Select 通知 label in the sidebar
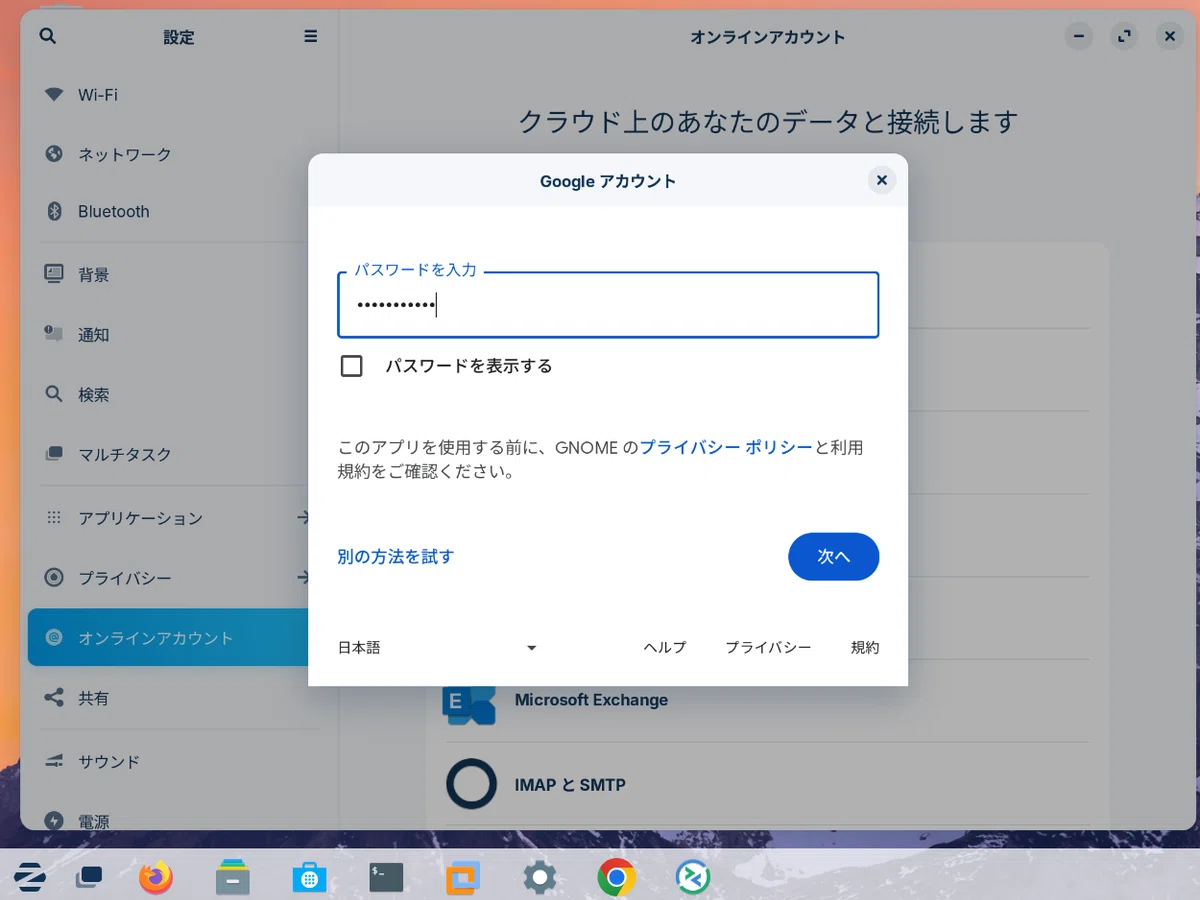The width and height of the screenshot is (1200, 900). click(x=94, y=334)
